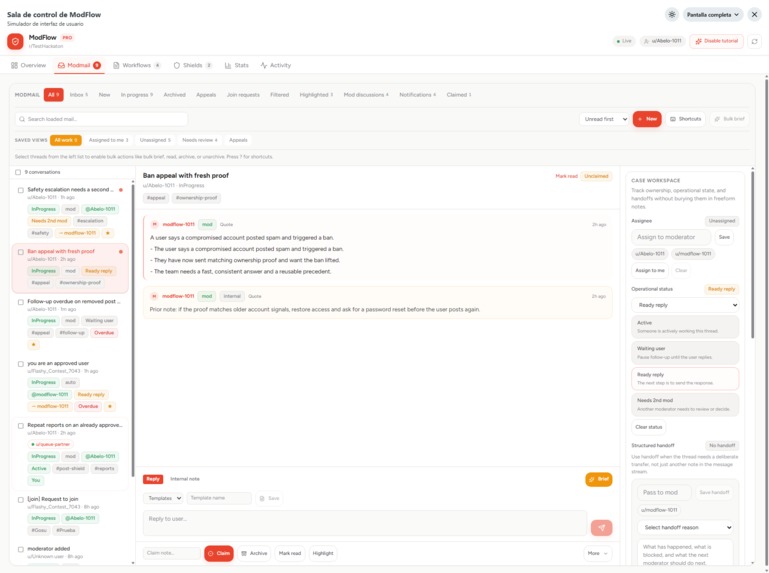Click the Bulk brief button

pyautogui.click(x=729, y=119)
